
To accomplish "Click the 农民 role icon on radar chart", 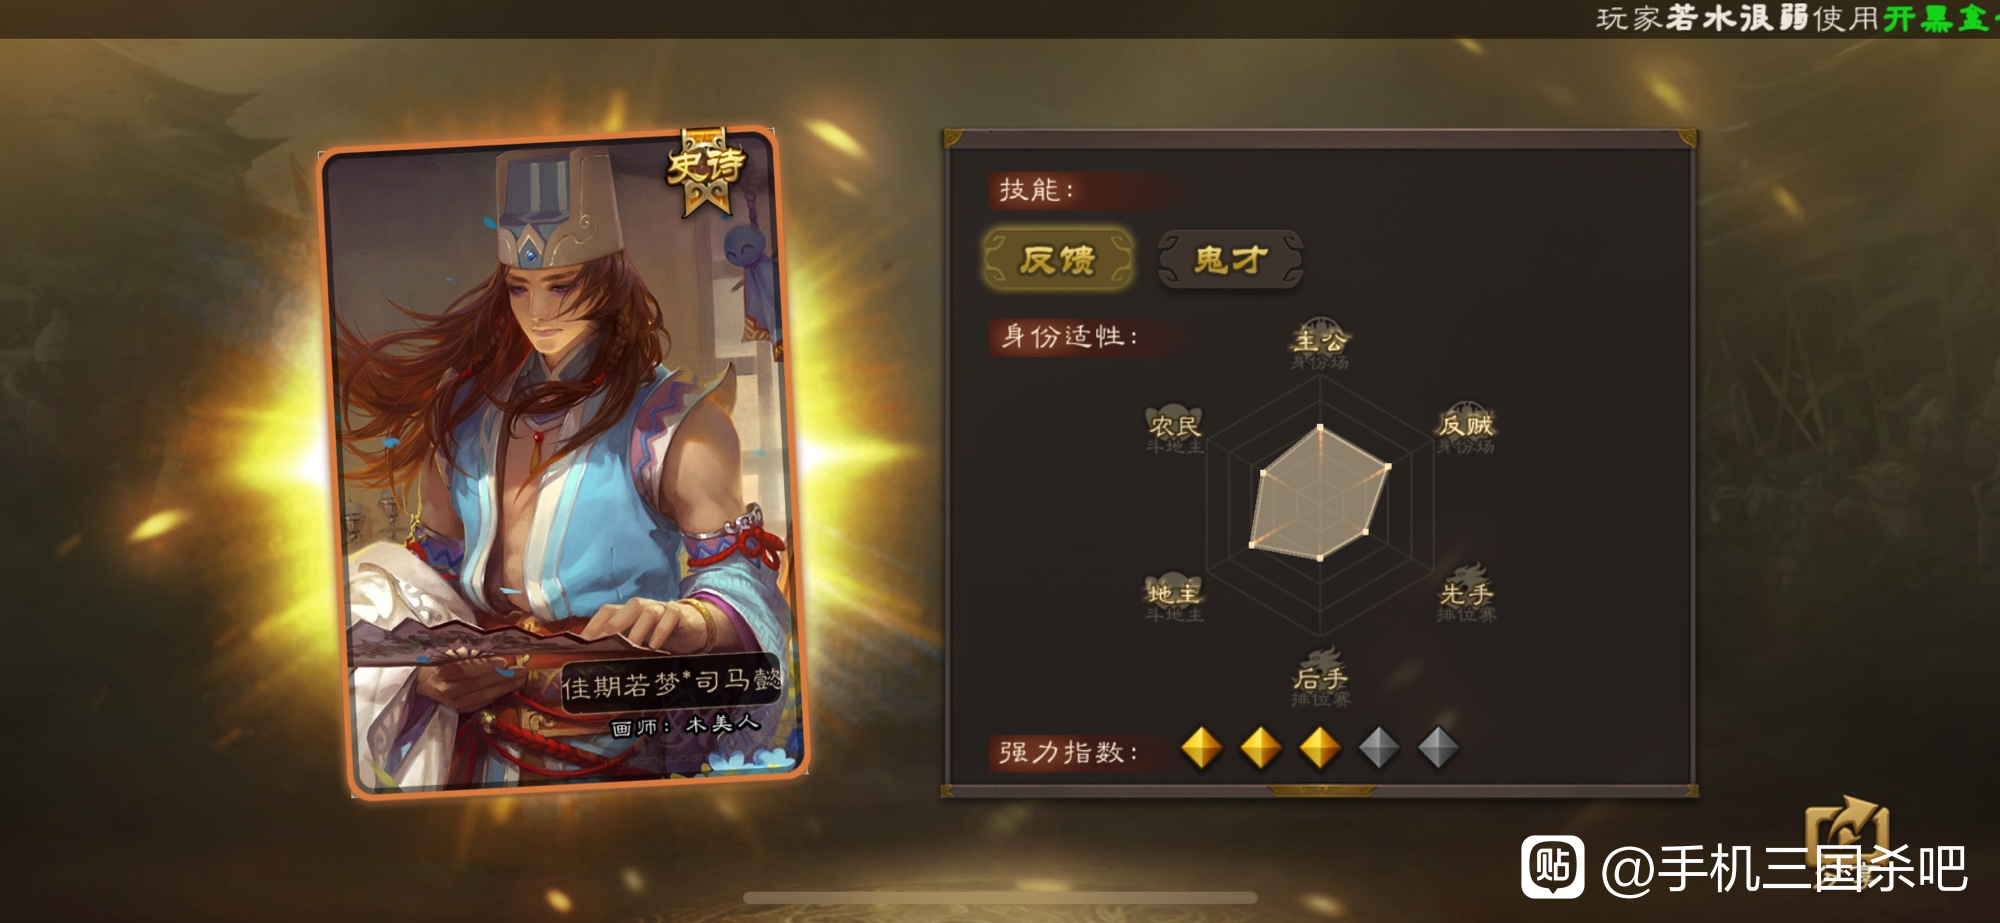I will click(1174, 430).
